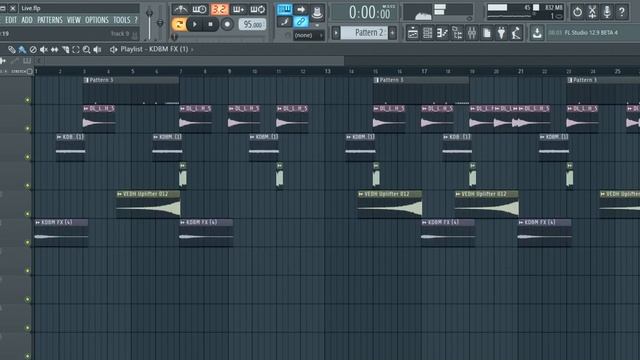Toggle typing keyboard to piano
The width and height of the screenshot is (640, 360).
(284, 9)
